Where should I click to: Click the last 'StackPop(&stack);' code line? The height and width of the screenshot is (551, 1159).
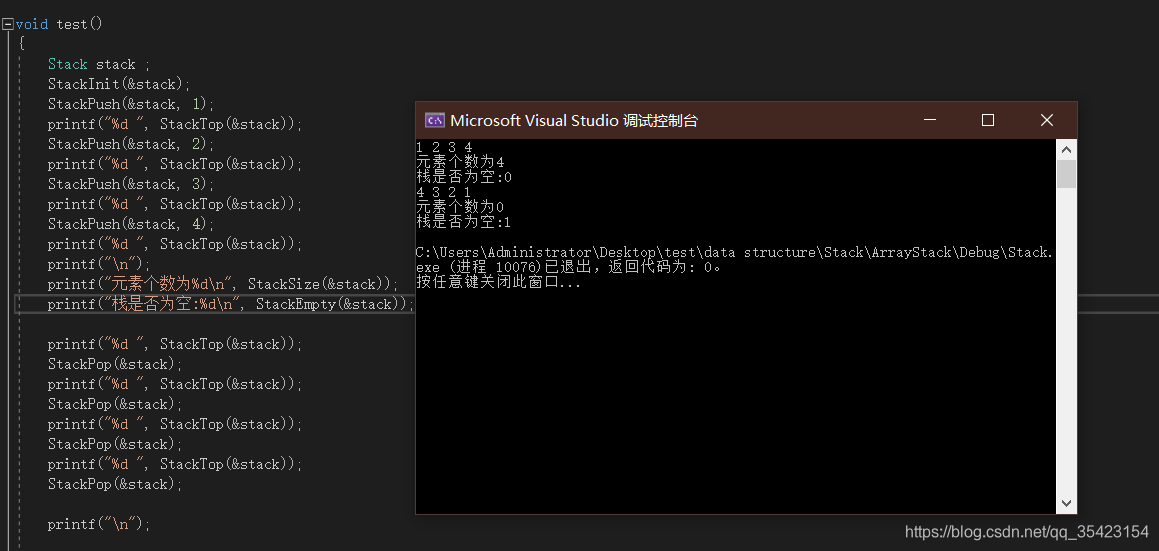coord(115,484)
